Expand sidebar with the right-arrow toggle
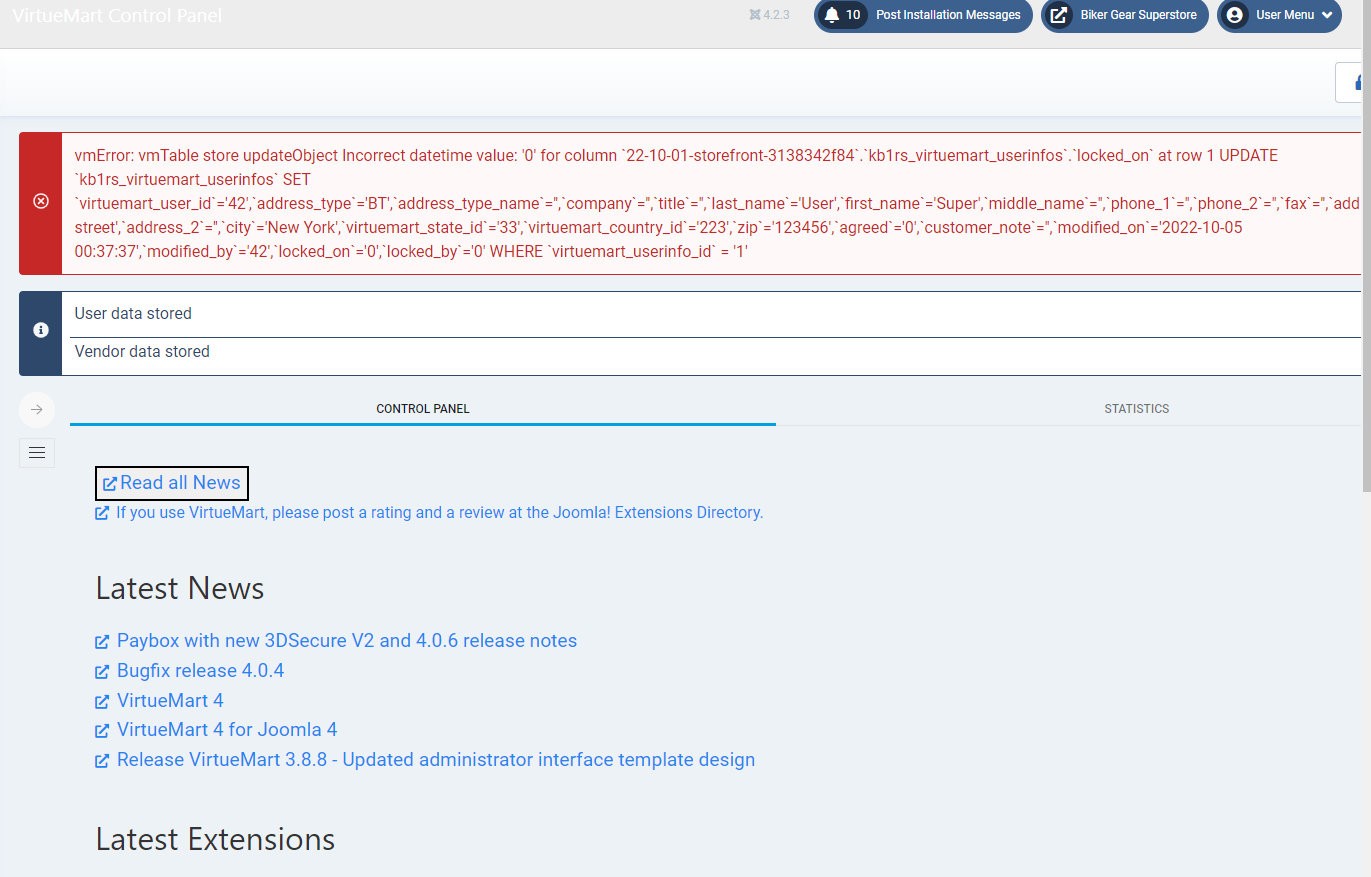This screenshot has height=877, width=1371. coord(37,409)
